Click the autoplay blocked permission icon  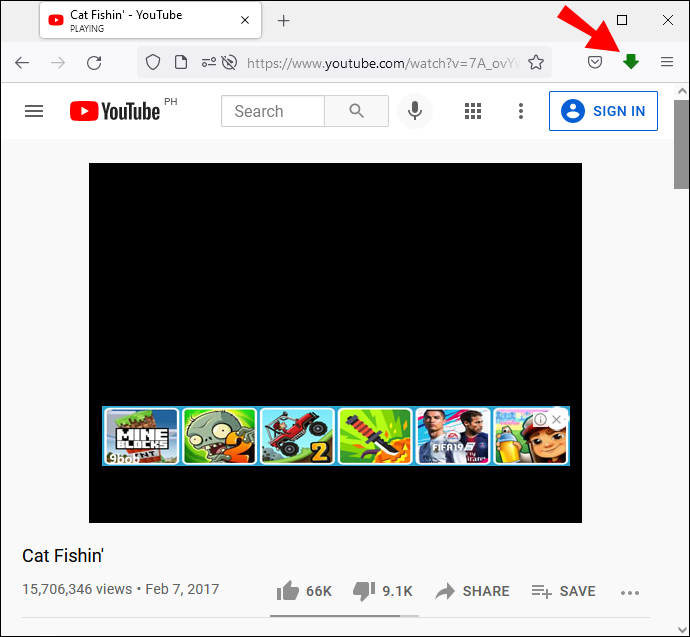[229, 62]
